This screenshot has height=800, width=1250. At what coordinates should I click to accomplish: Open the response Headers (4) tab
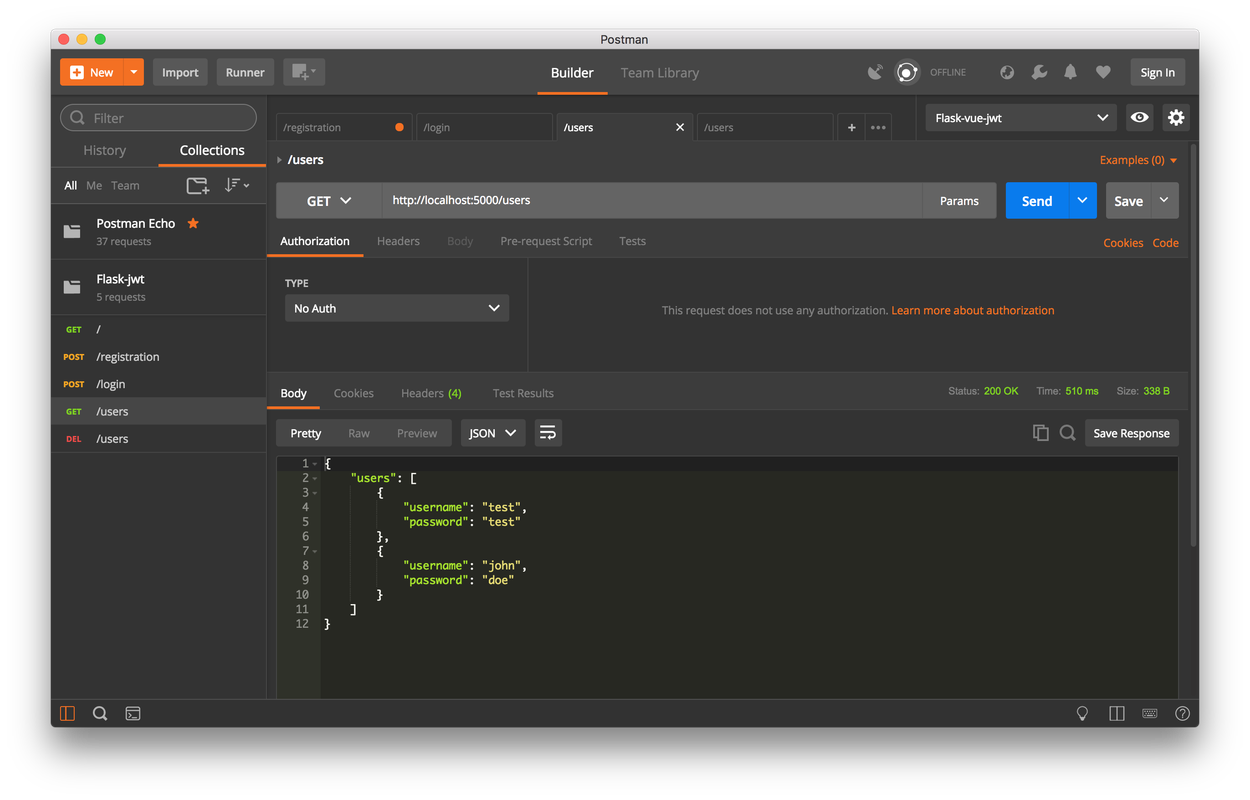[431, 393]
